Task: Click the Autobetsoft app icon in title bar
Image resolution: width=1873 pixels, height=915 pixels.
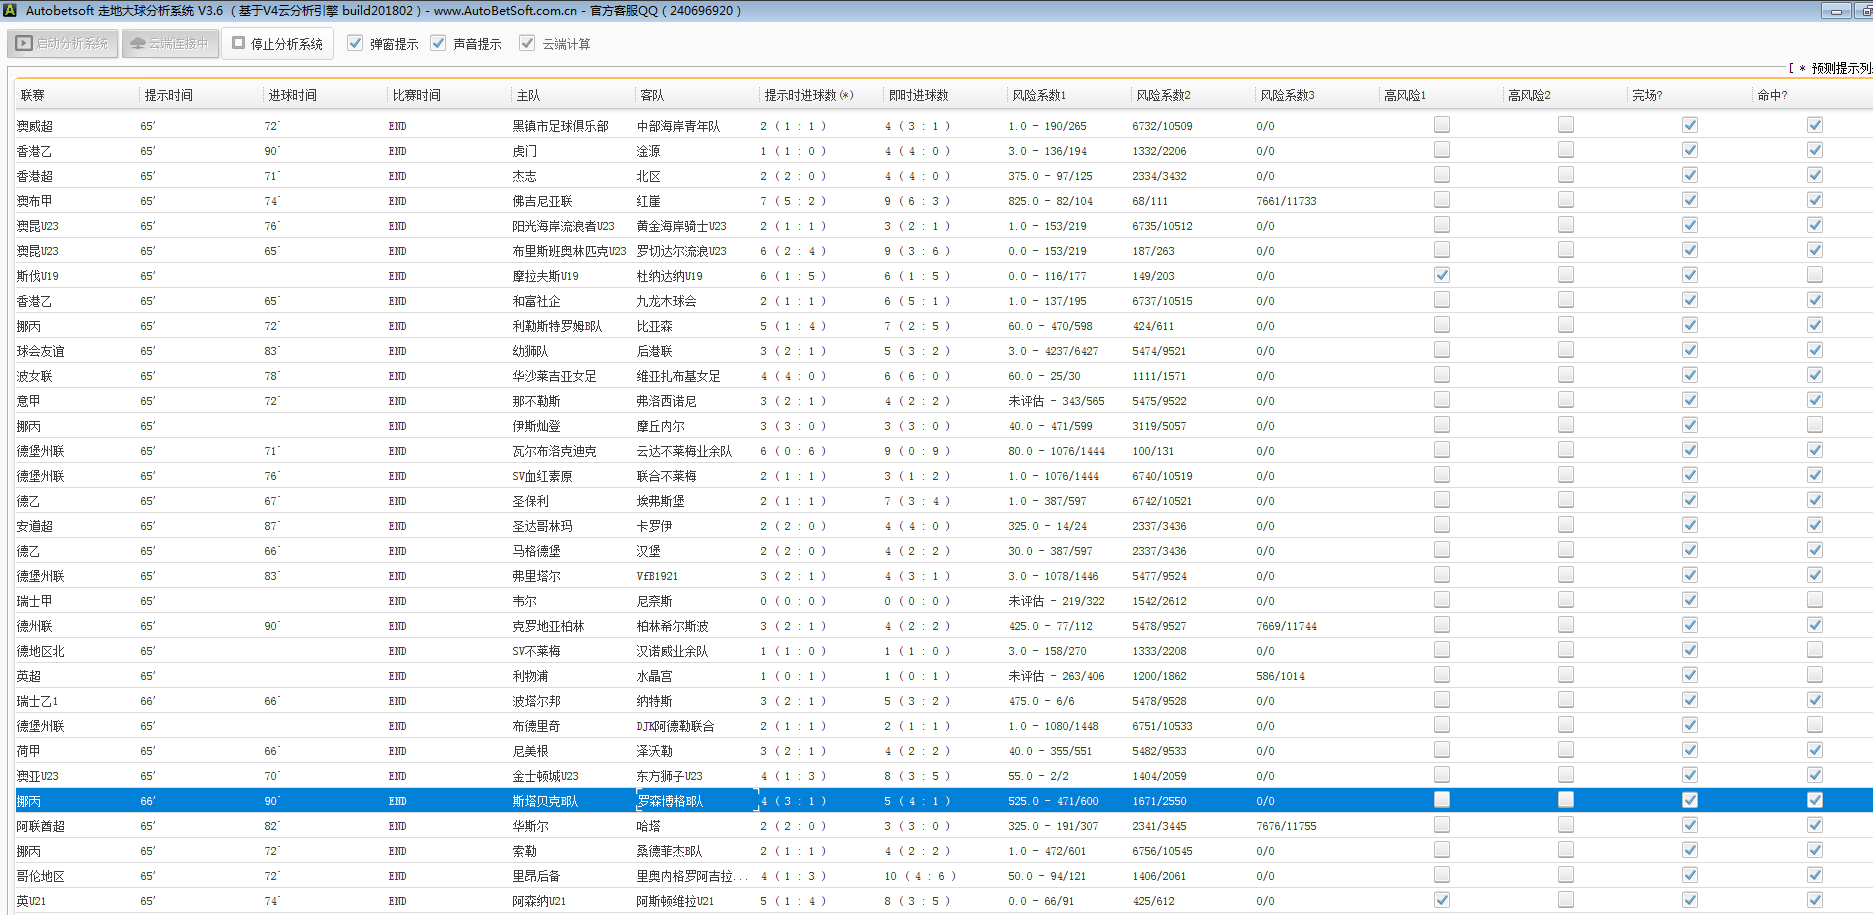Action: tap(11, 11)
